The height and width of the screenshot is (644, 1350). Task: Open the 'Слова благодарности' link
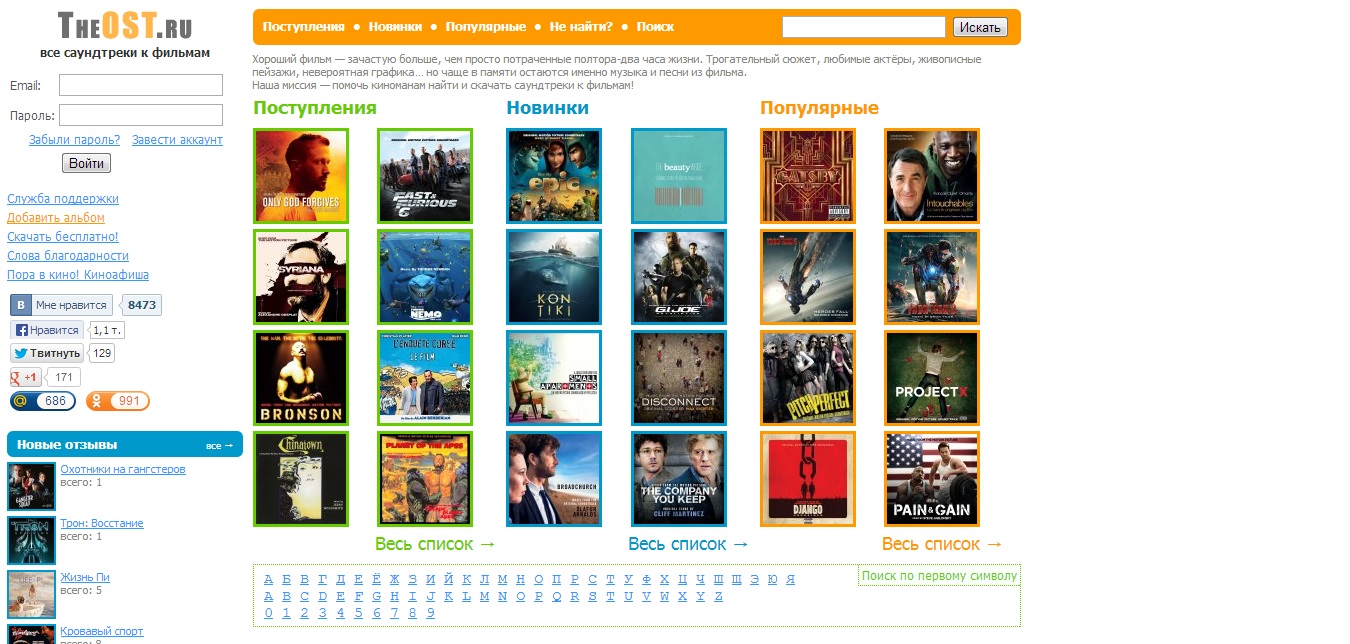point(68,256)
